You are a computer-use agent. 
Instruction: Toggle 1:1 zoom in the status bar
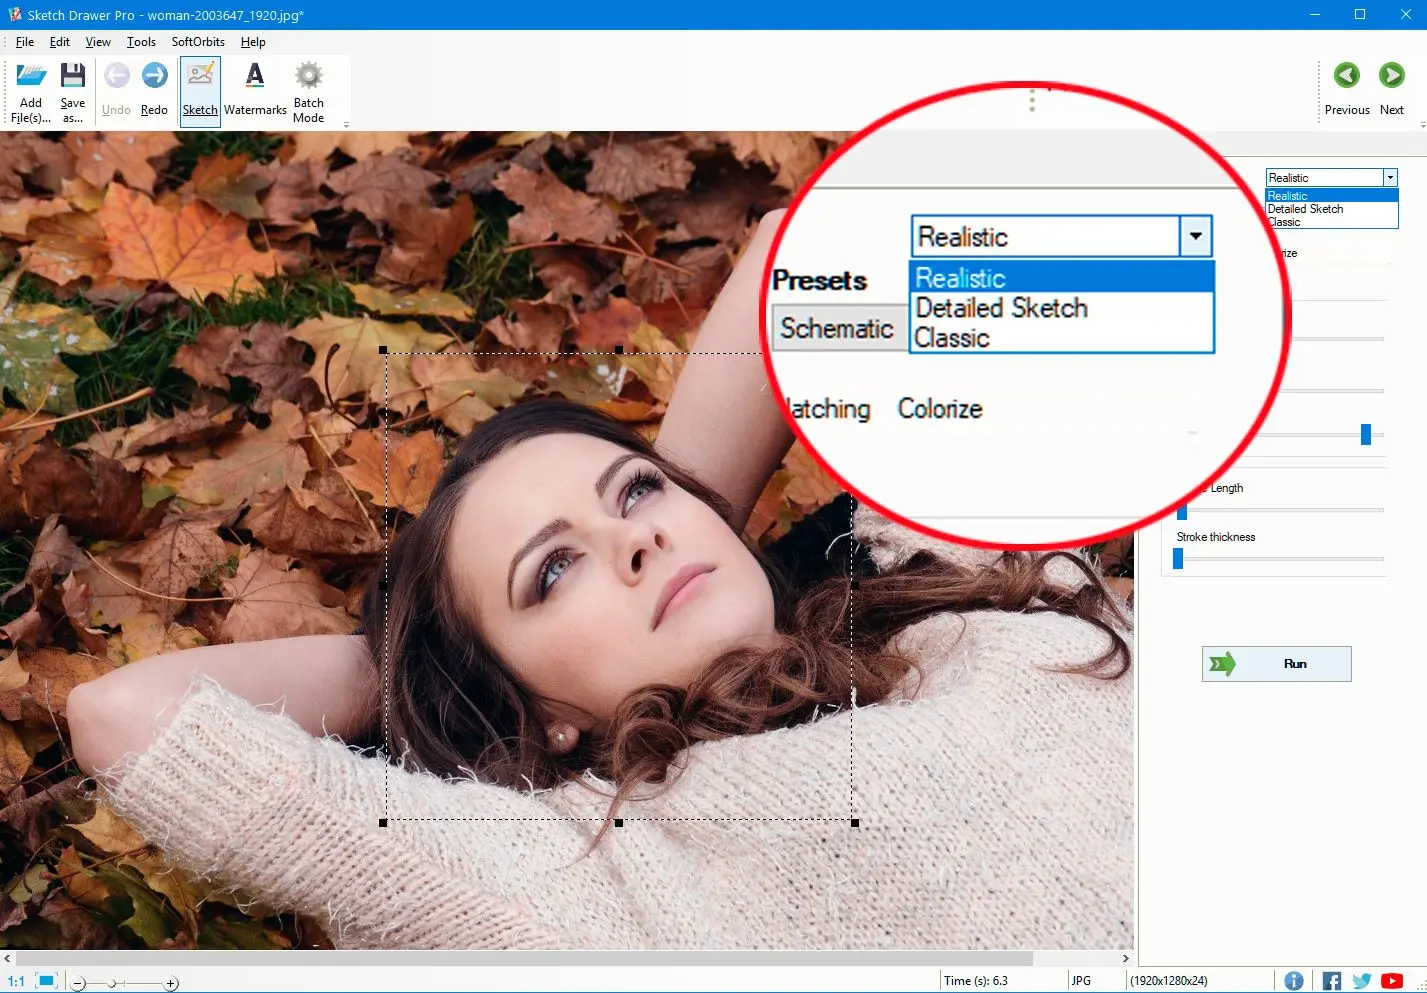click(x=14, y=980)
